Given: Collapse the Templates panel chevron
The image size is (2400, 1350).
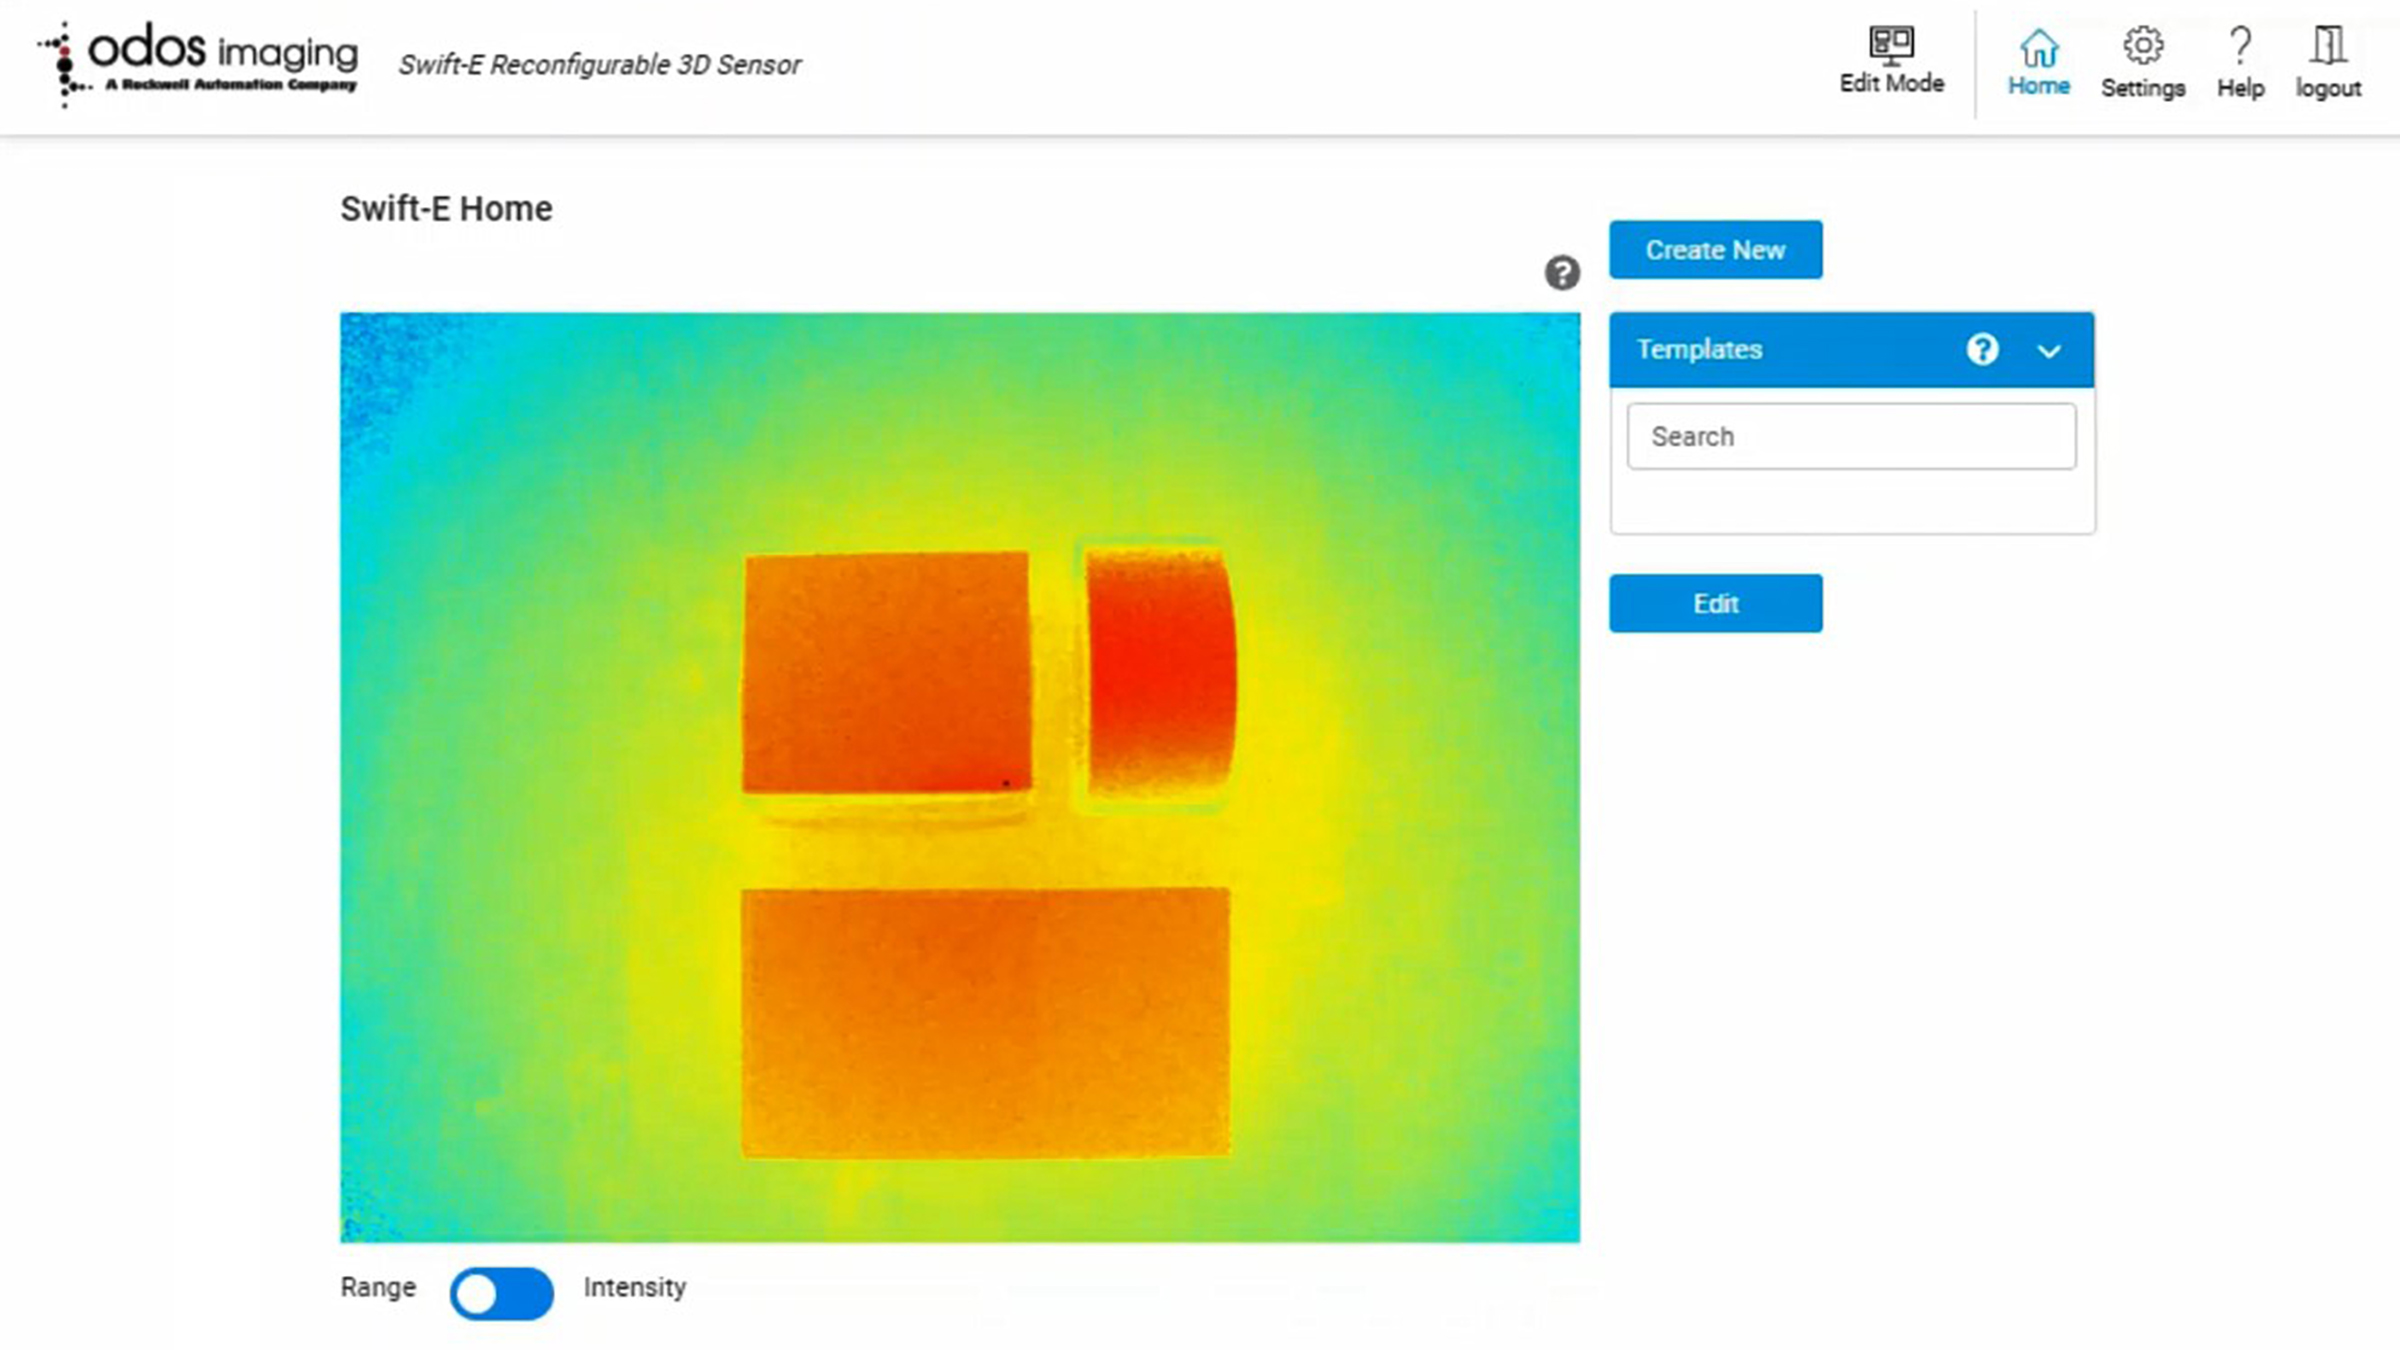Looking at the screenshot, I should point(2049,351).
